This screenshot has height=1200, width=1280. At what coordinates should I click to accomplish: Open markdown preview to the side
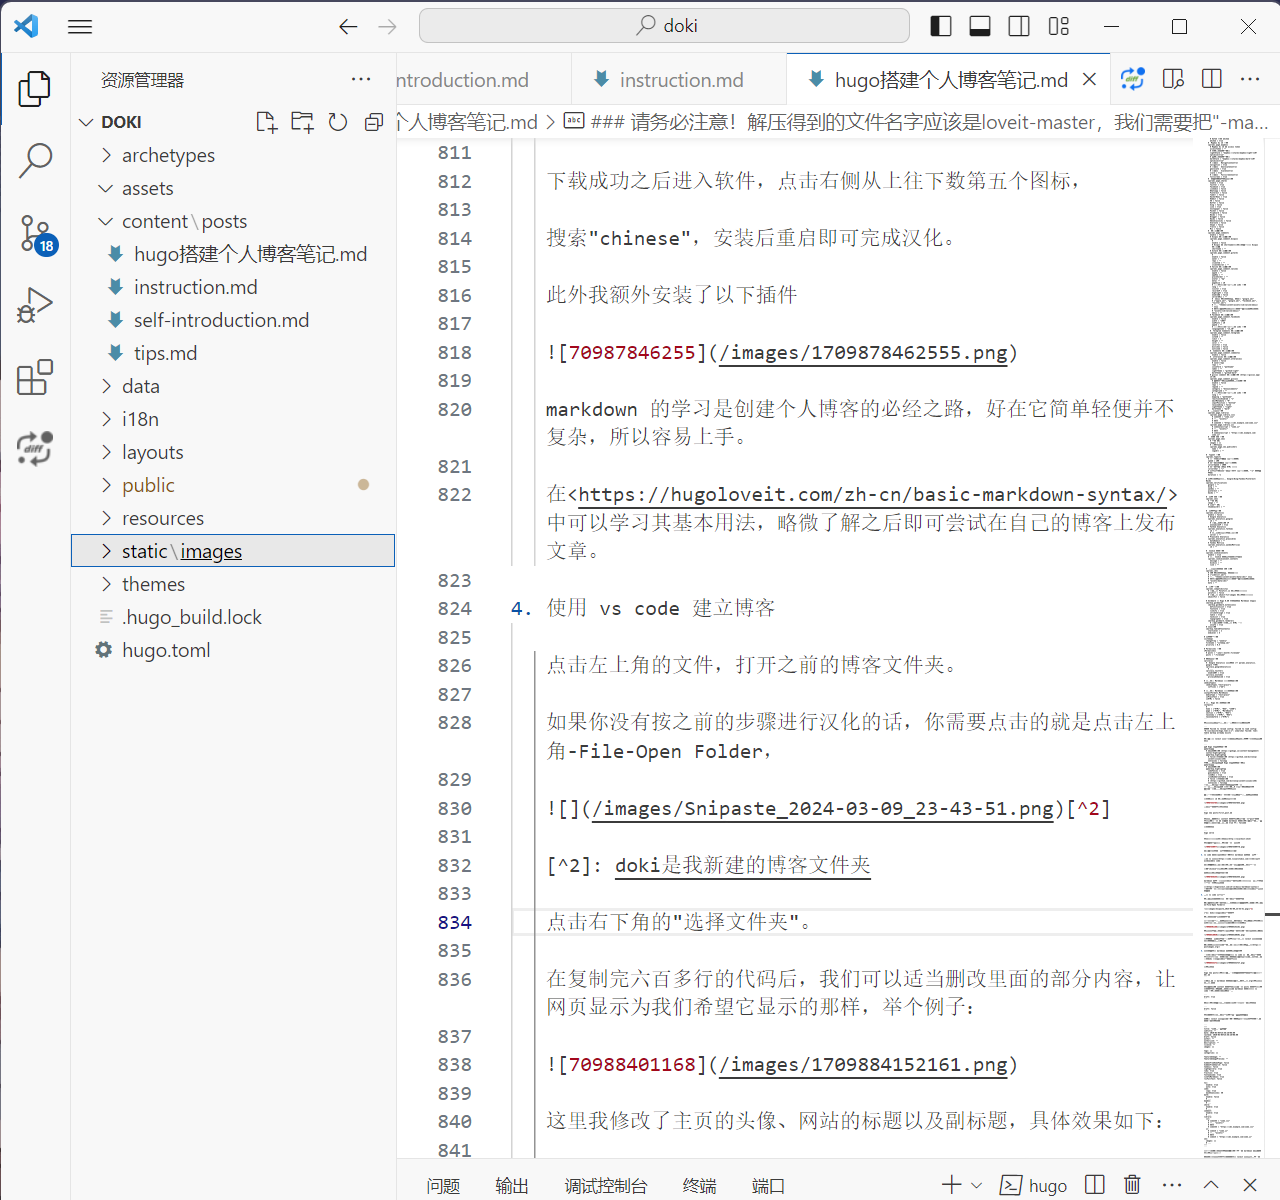[1173, 79]
